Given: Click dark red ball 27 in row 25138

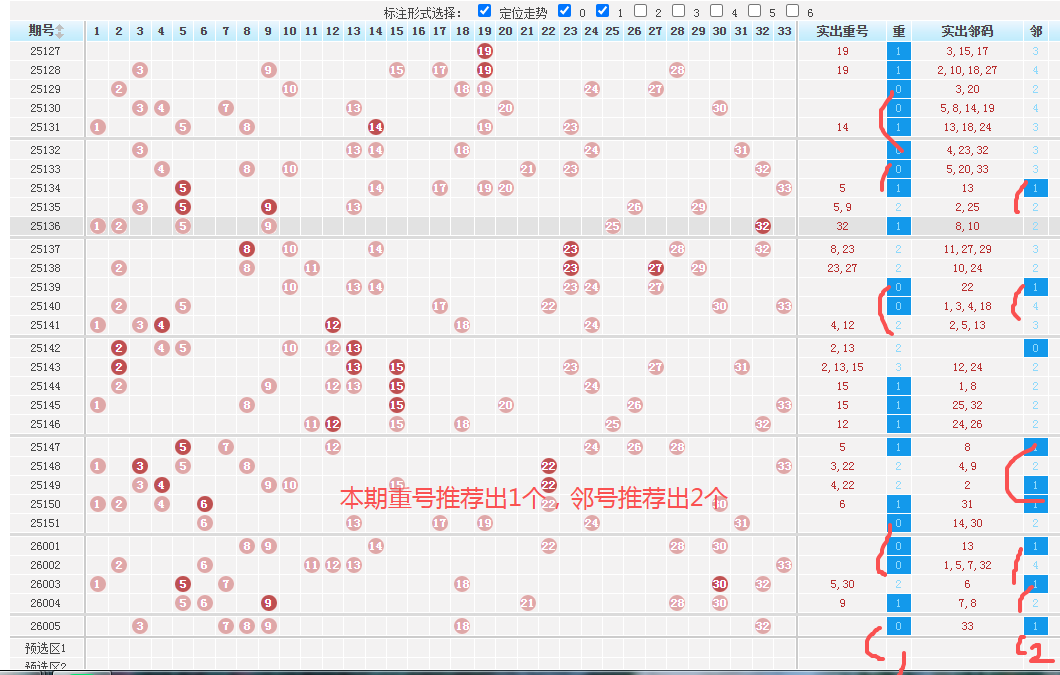Looking at the screenshot, I should tap(655, 268).
